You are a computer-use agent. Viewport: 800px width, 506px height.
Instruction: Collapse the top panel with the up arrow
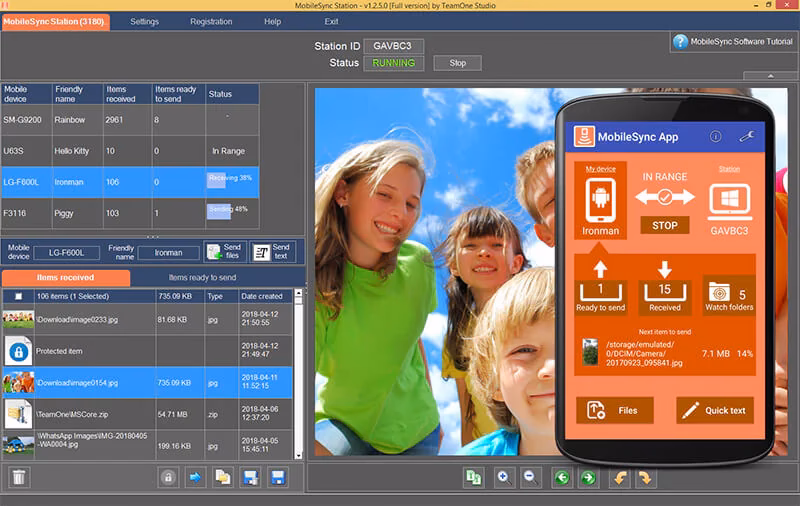tap(771, 75)
